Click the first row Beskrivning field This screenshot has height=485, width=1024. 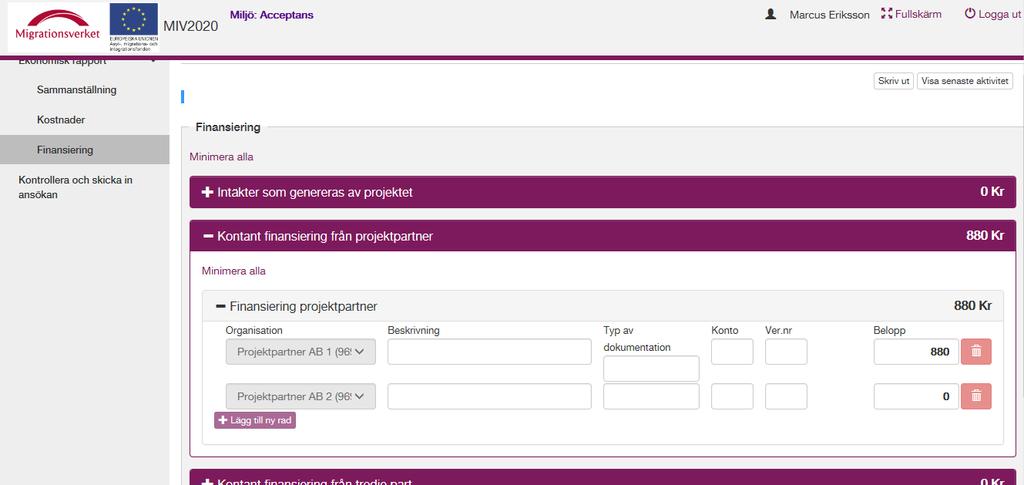coord(489,352)
